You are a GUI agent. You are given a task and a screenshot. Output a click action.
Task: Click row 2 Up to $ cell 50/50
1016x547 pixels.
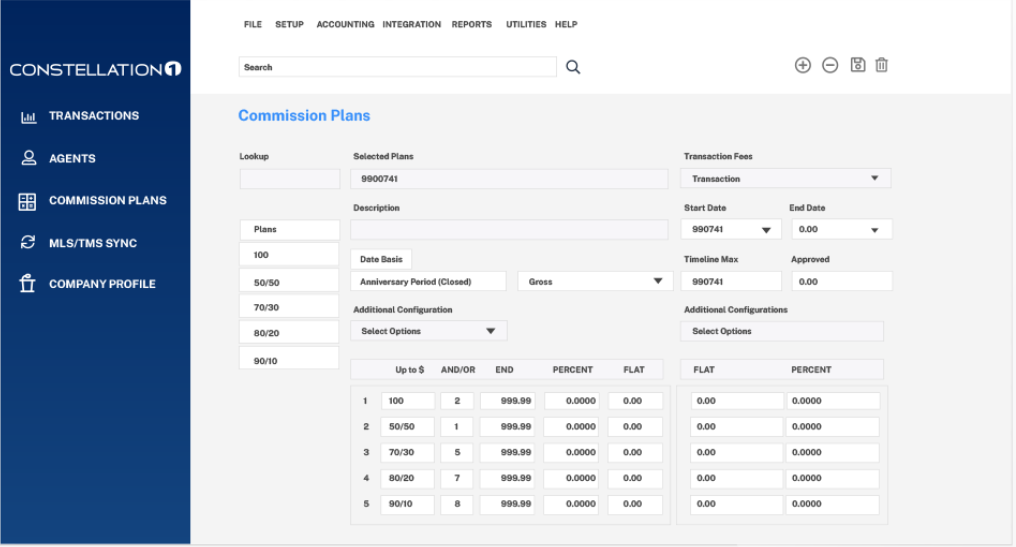pos(408,426)
